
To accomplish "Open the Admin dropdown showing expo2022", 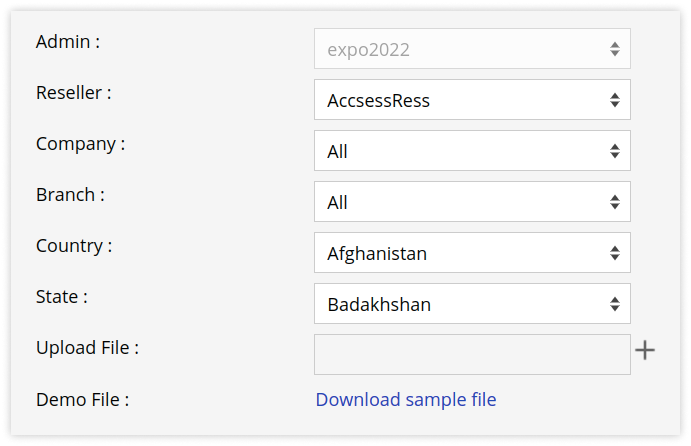I will click(x=472, y=49).
